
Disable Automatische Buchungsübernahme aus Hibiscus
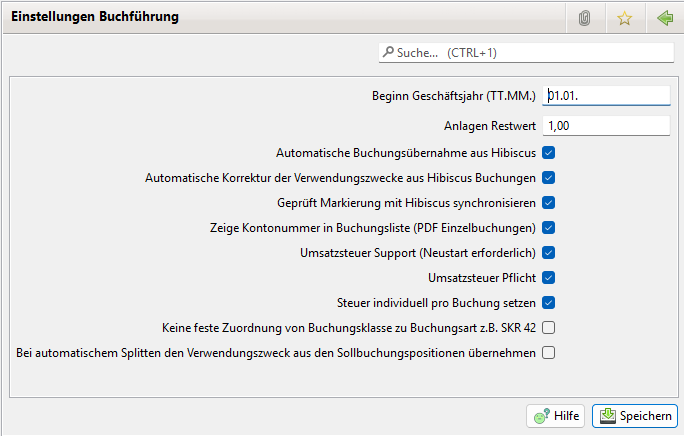(x=549, y=153)
